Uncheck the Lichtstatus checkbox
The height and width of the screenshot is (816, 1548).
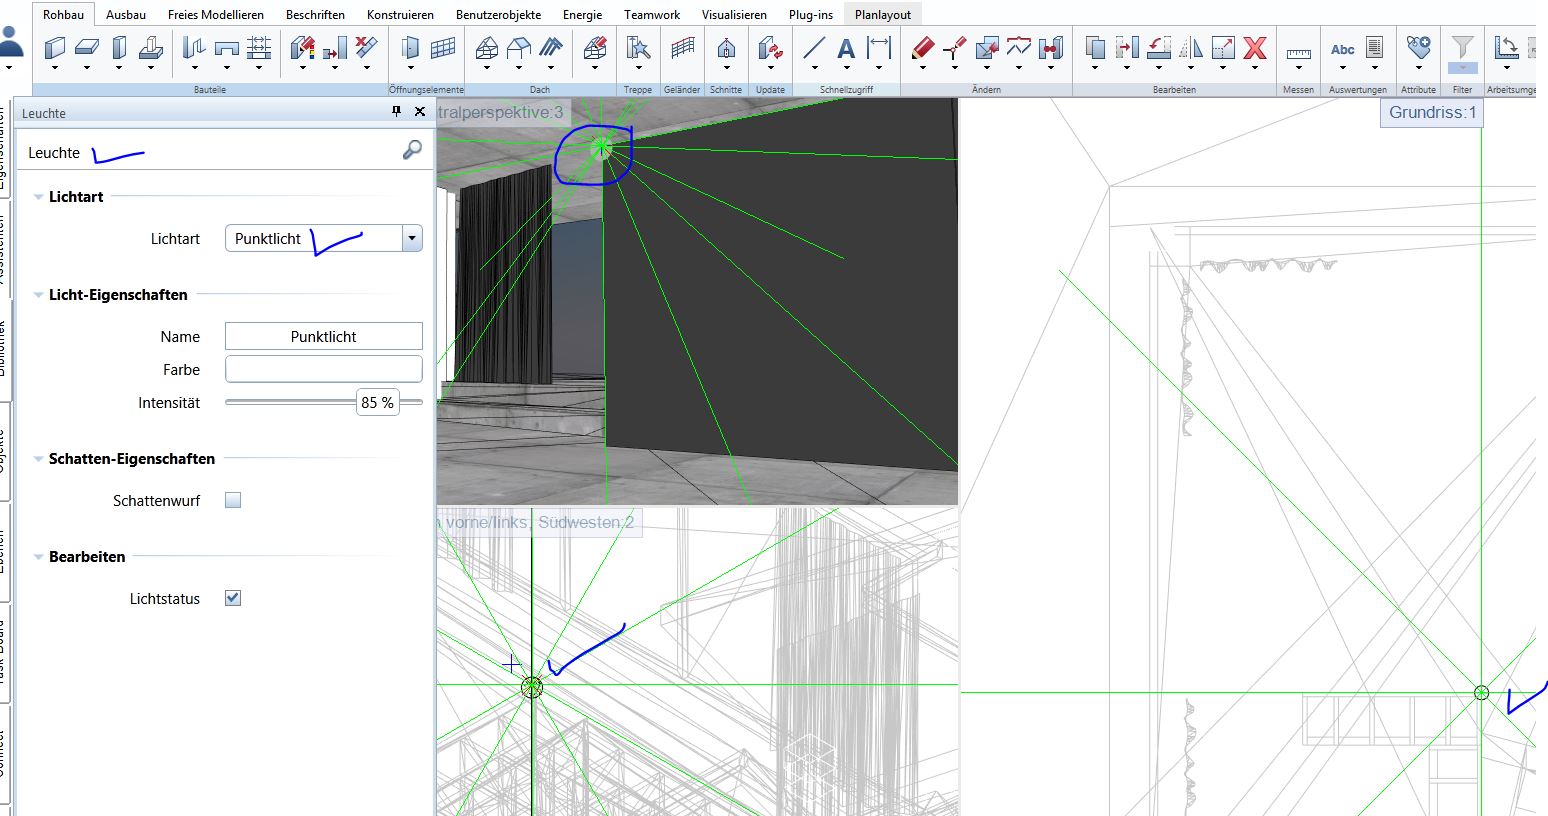[x=233, y=598]
